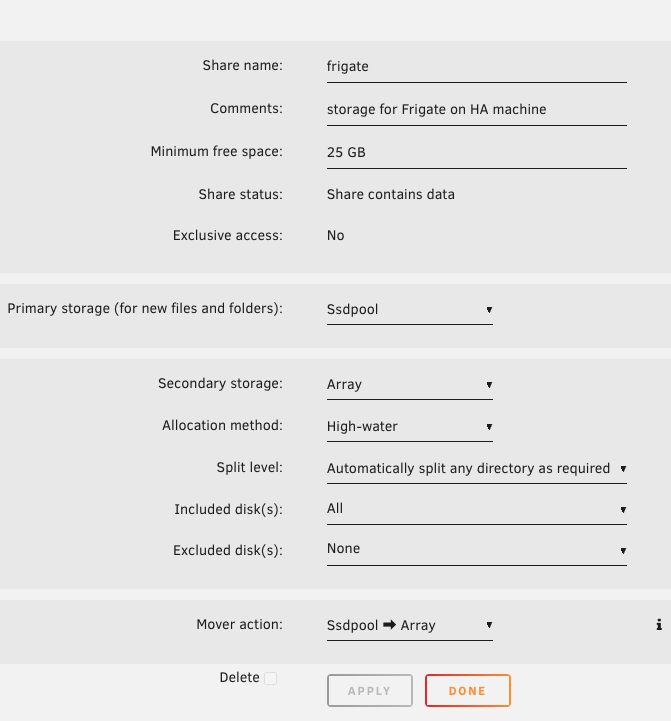Click the Share contains data status text

pyautogui.click(x=390, y=195)
